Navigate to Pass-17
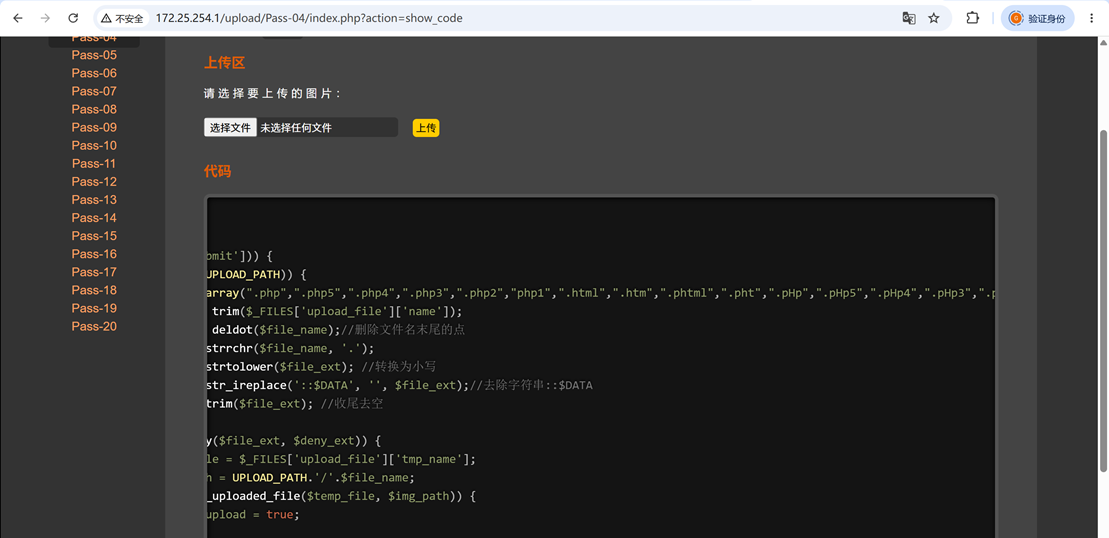1109x538 pixels. coord(94,272)
